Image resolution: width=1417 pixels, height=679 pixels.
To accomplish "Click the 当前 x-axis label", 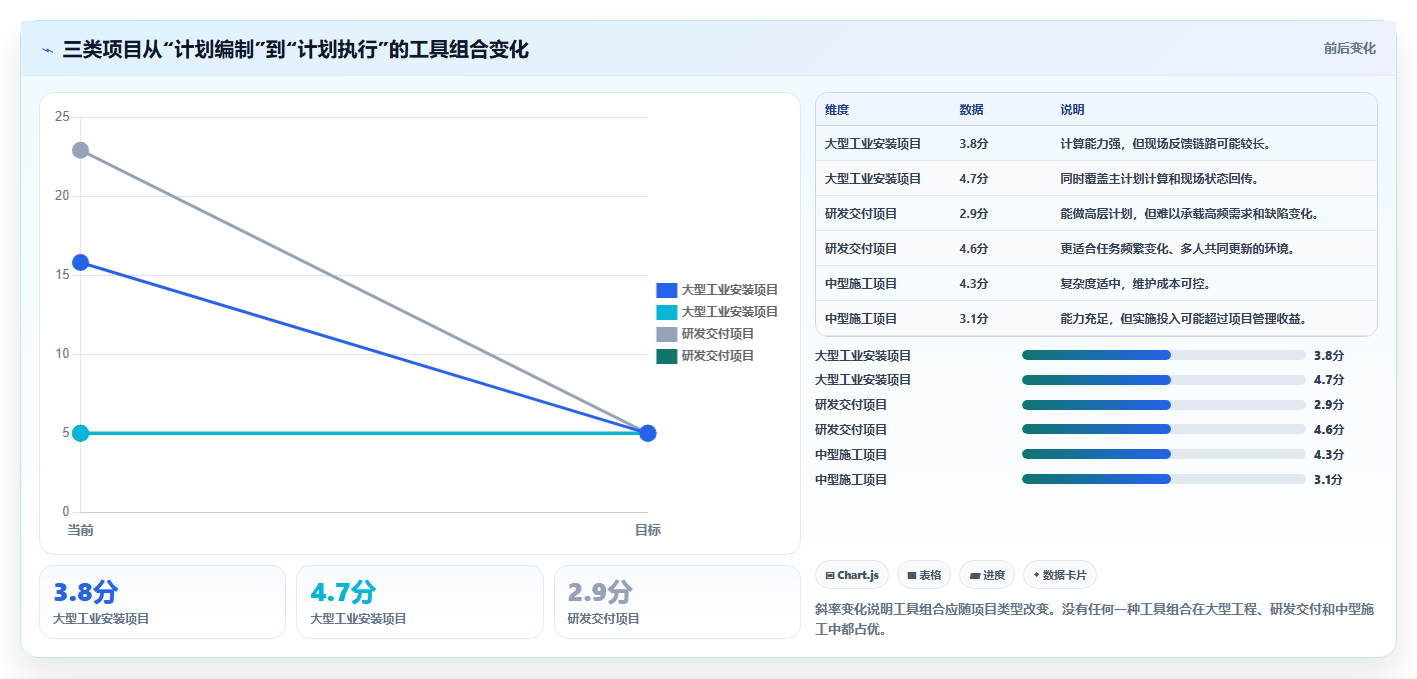I will (81, 530).
